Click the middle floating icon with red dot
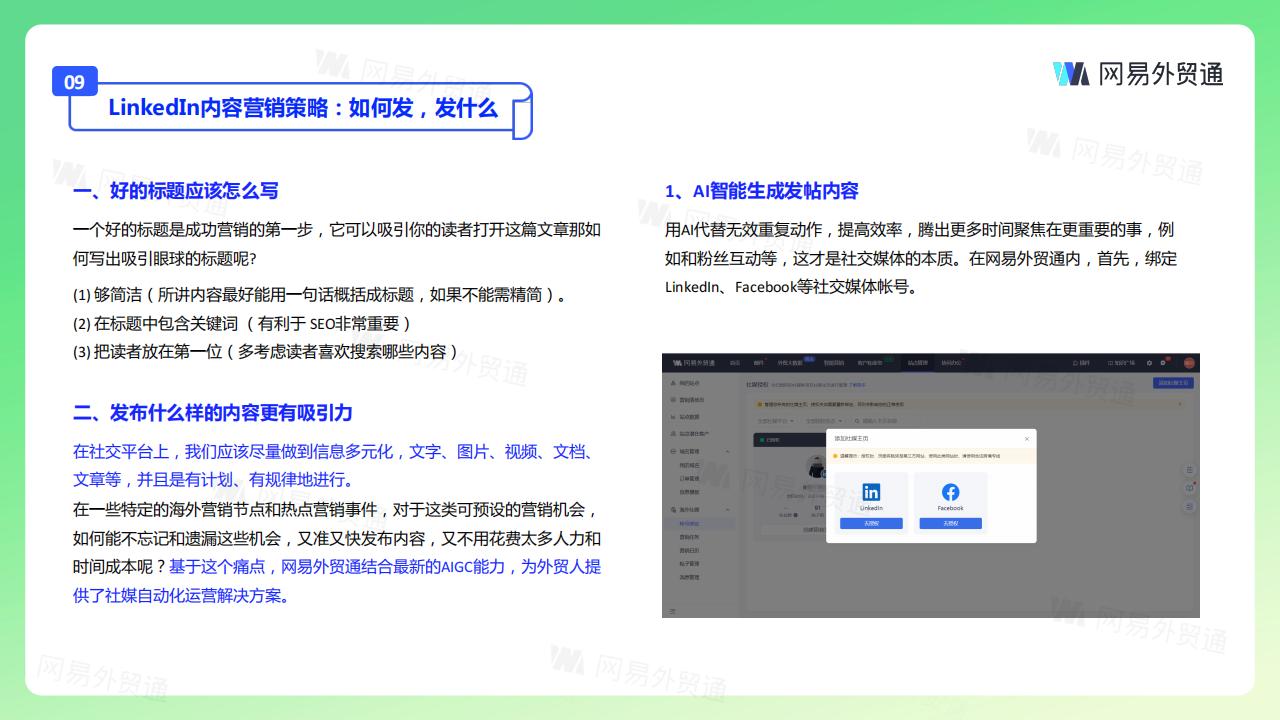 click(1189, 488)
